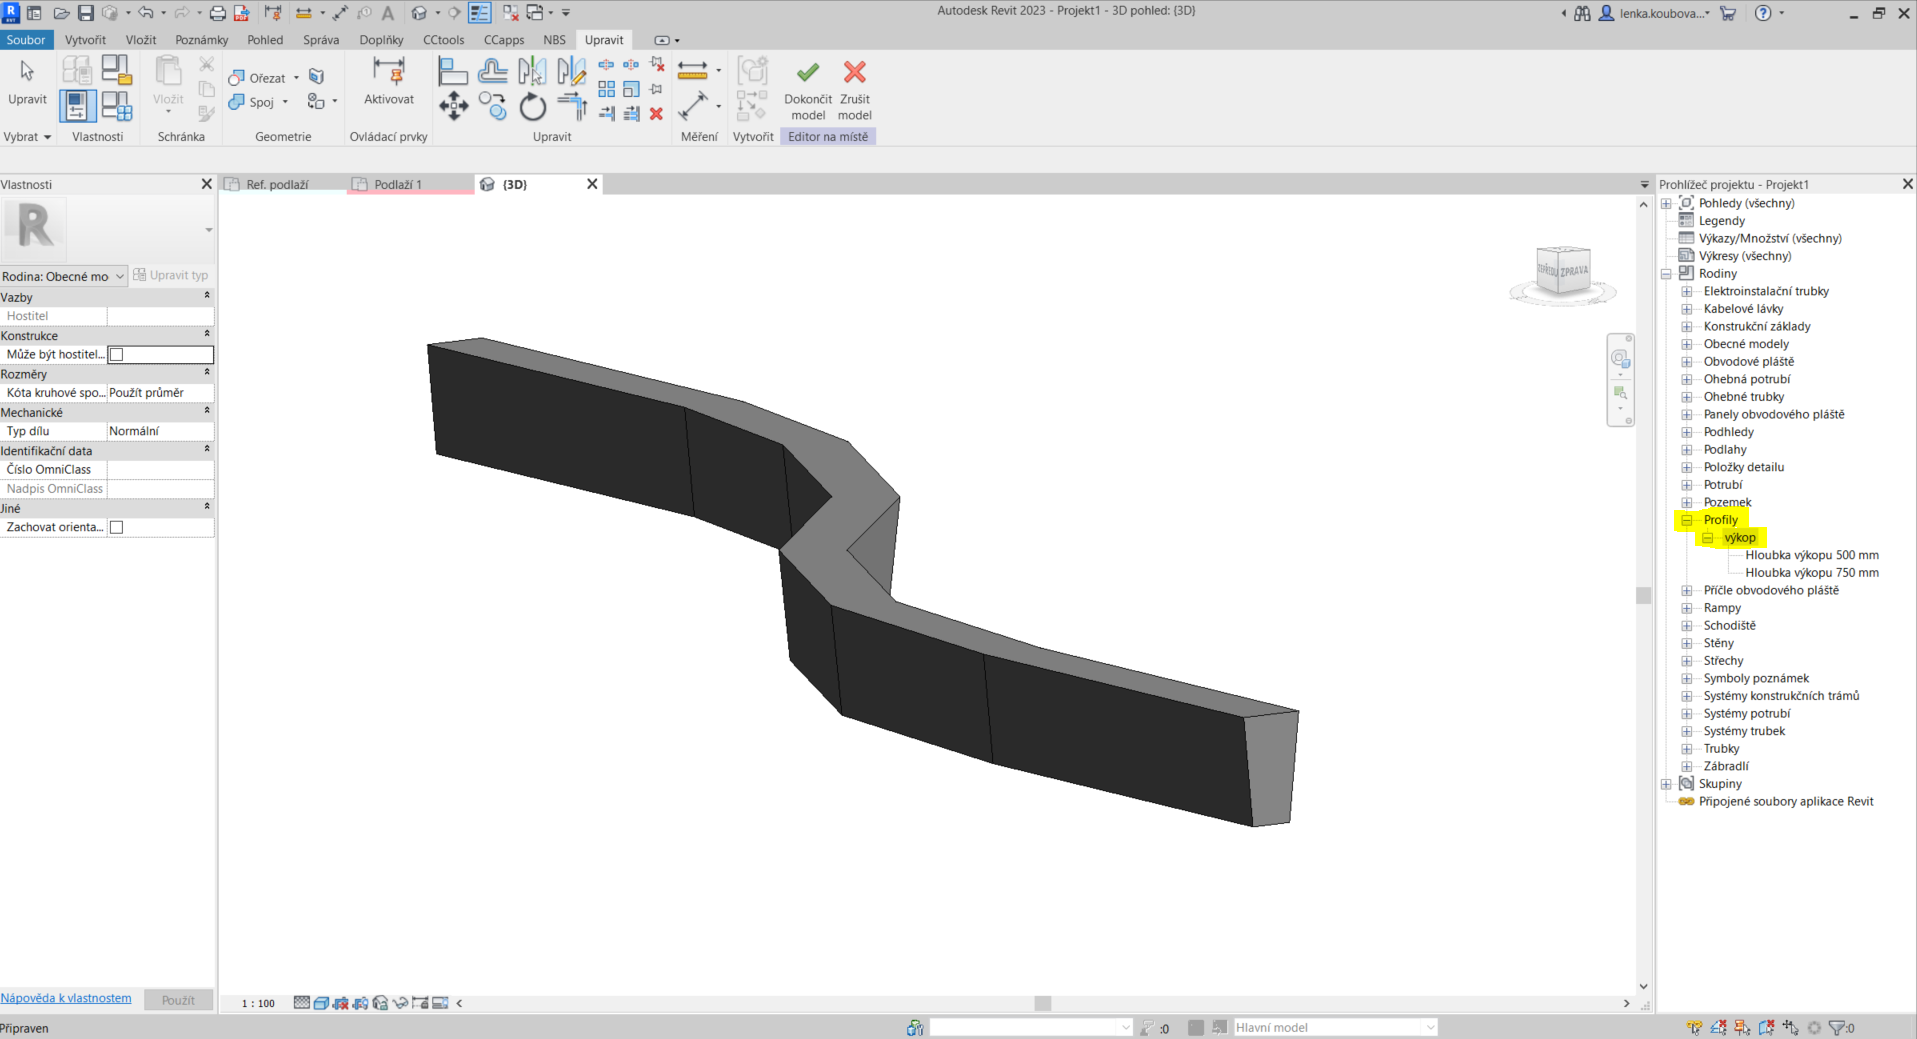Click the red Delete icon in Upravit panel
Image resolution: width=1917 pixels, height=1039 pixels.
click(x=656, y=114)
